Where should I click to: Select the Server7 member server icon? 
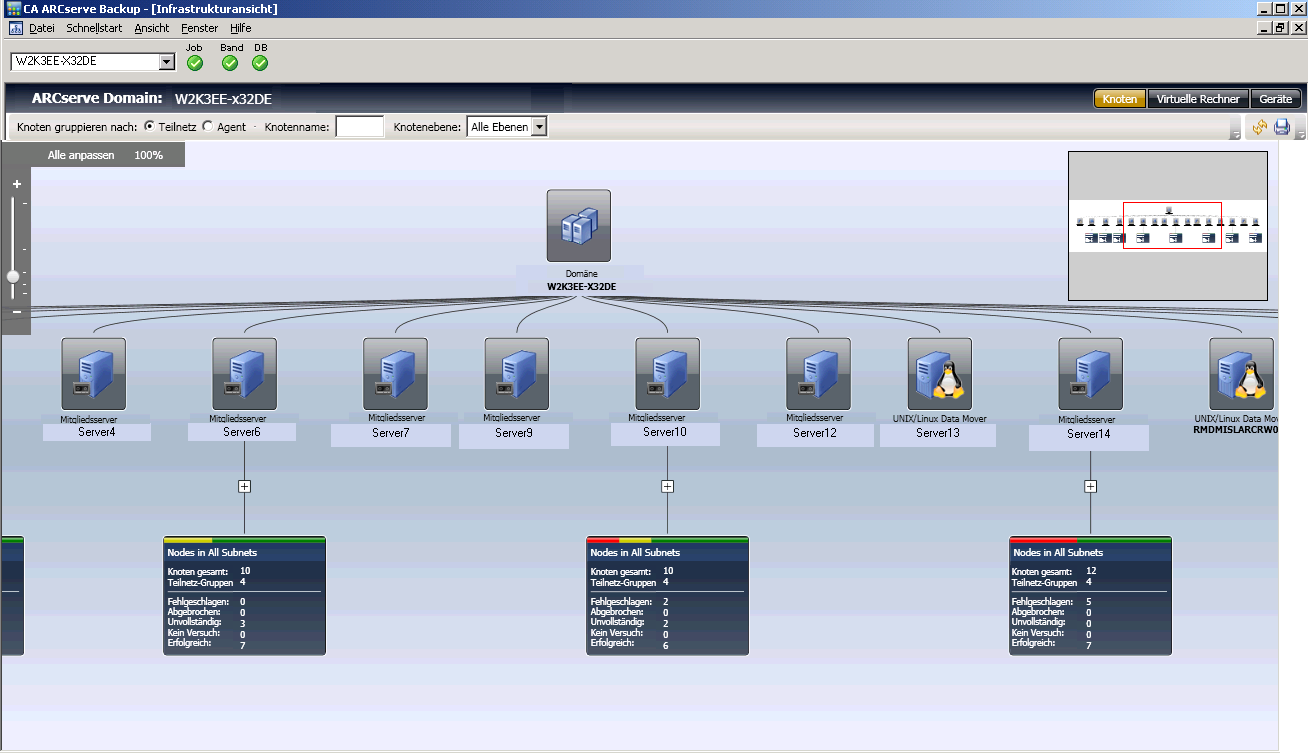pos(396,374)
